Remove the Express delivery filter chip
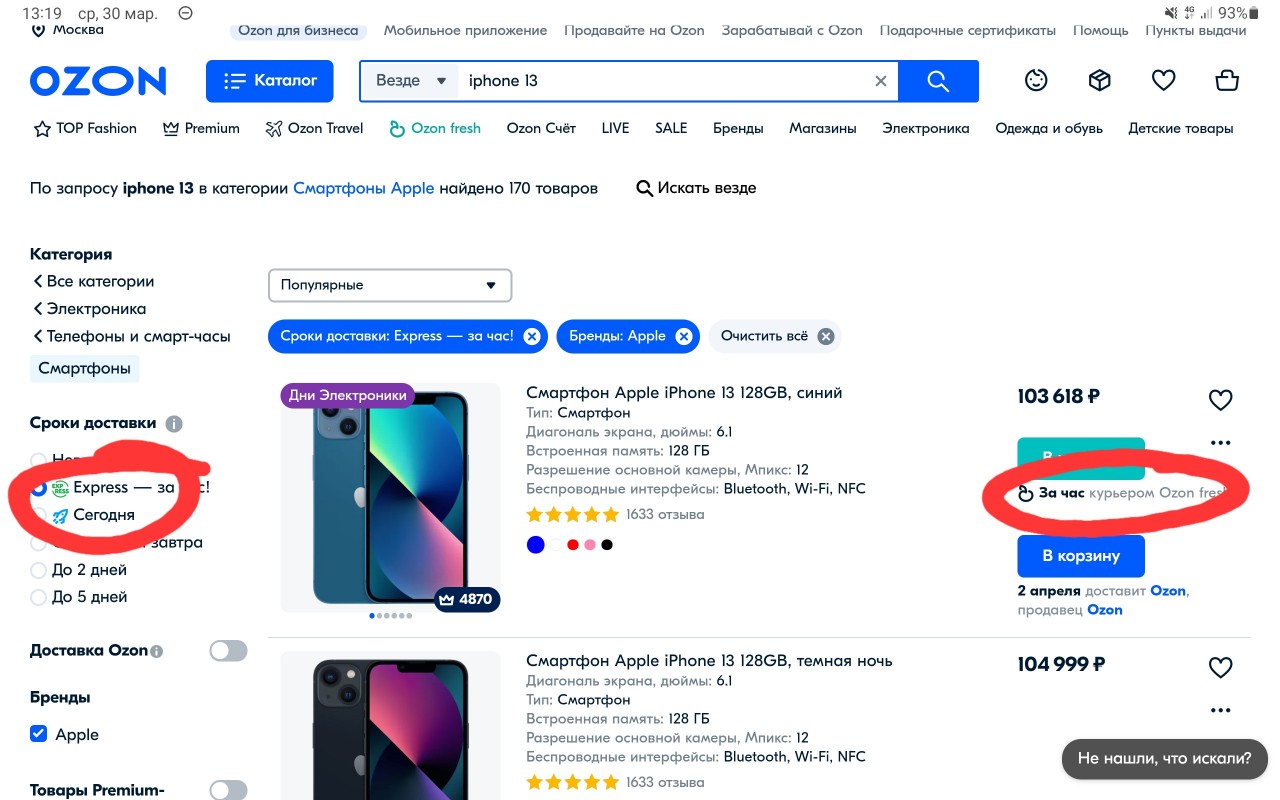 532,336
